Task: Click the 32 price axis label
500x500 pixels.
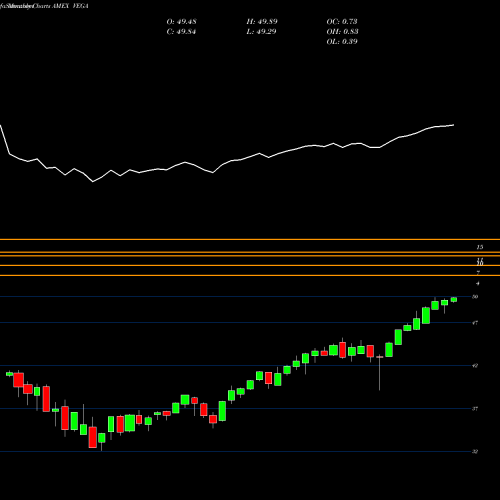Action: pyautogui.click(x=475, y=452)
